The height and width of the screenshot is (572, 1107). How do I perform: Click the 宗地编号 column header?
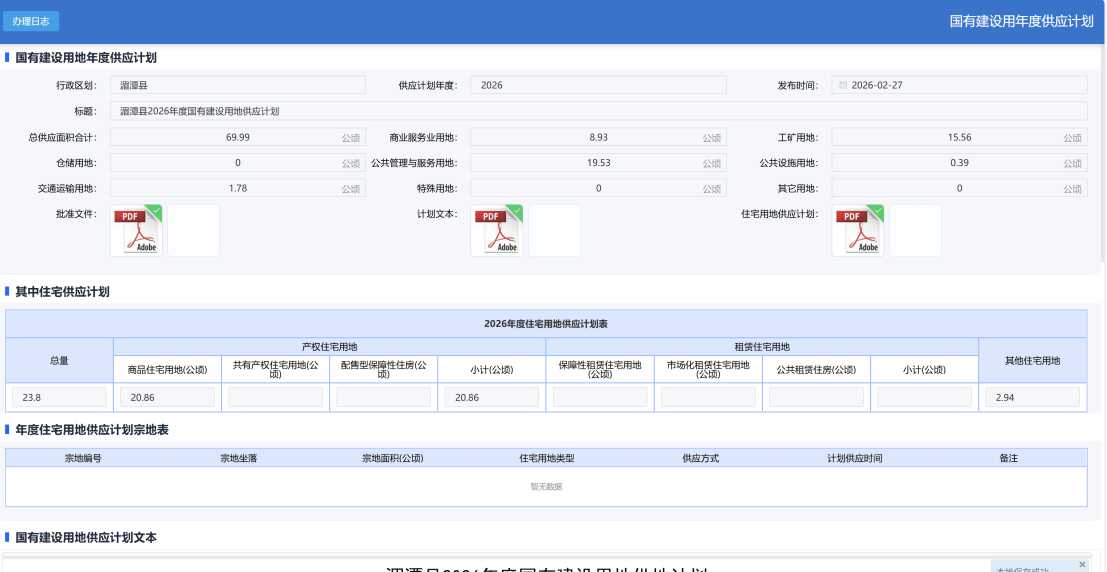point(83,458)
